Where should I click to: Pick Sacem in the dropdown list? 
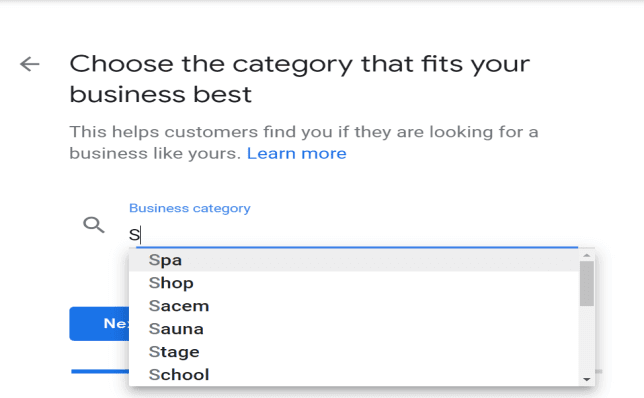click(x=354, y=306)
